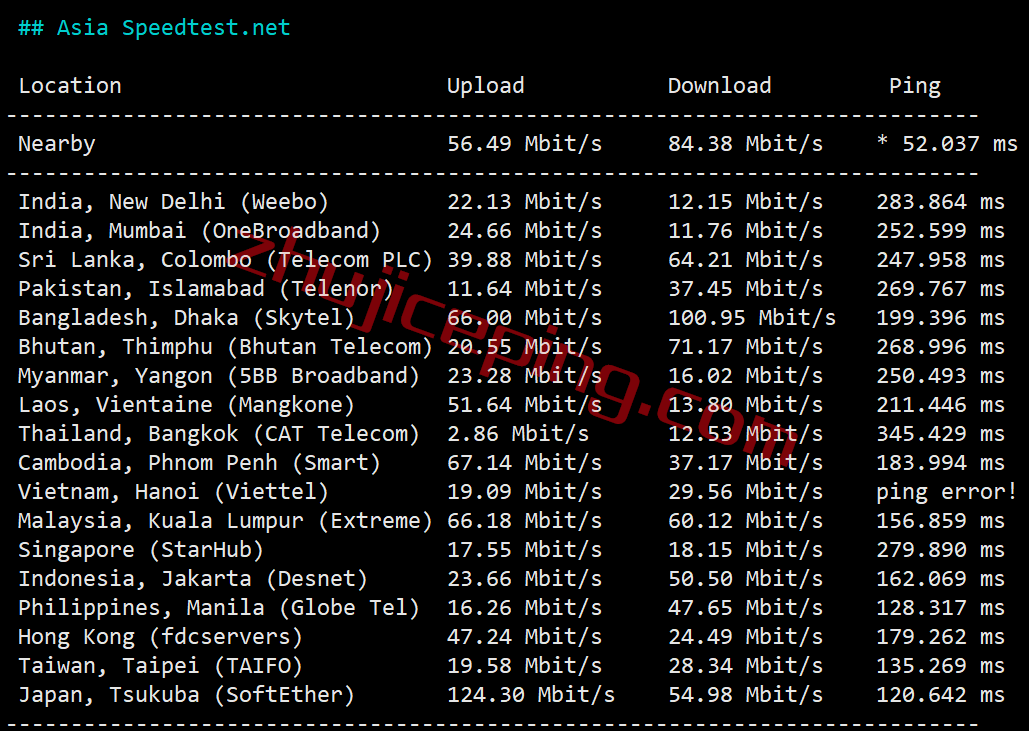
Task: Select the Nearby result row label
Action: (x=57, y=144)
